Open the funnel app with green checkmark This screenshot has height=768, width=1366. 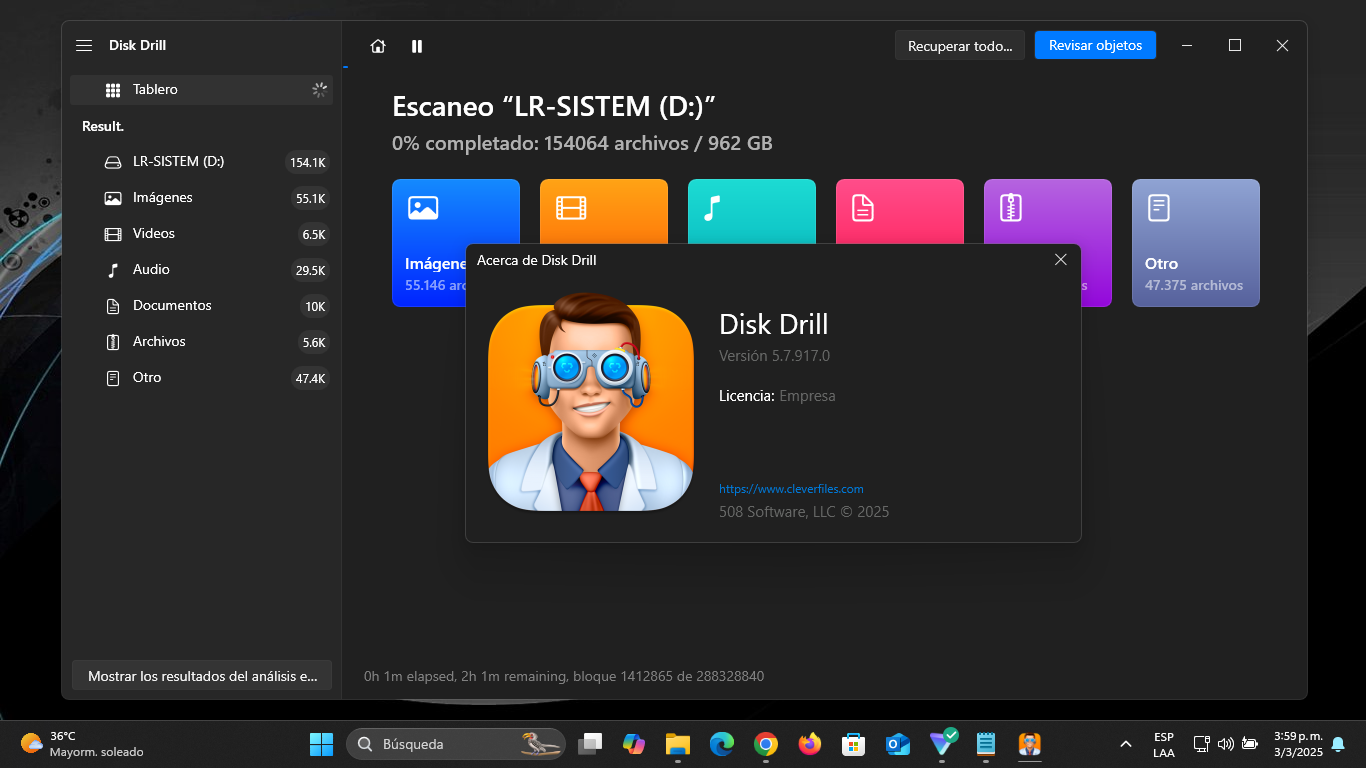coord(942,743)
